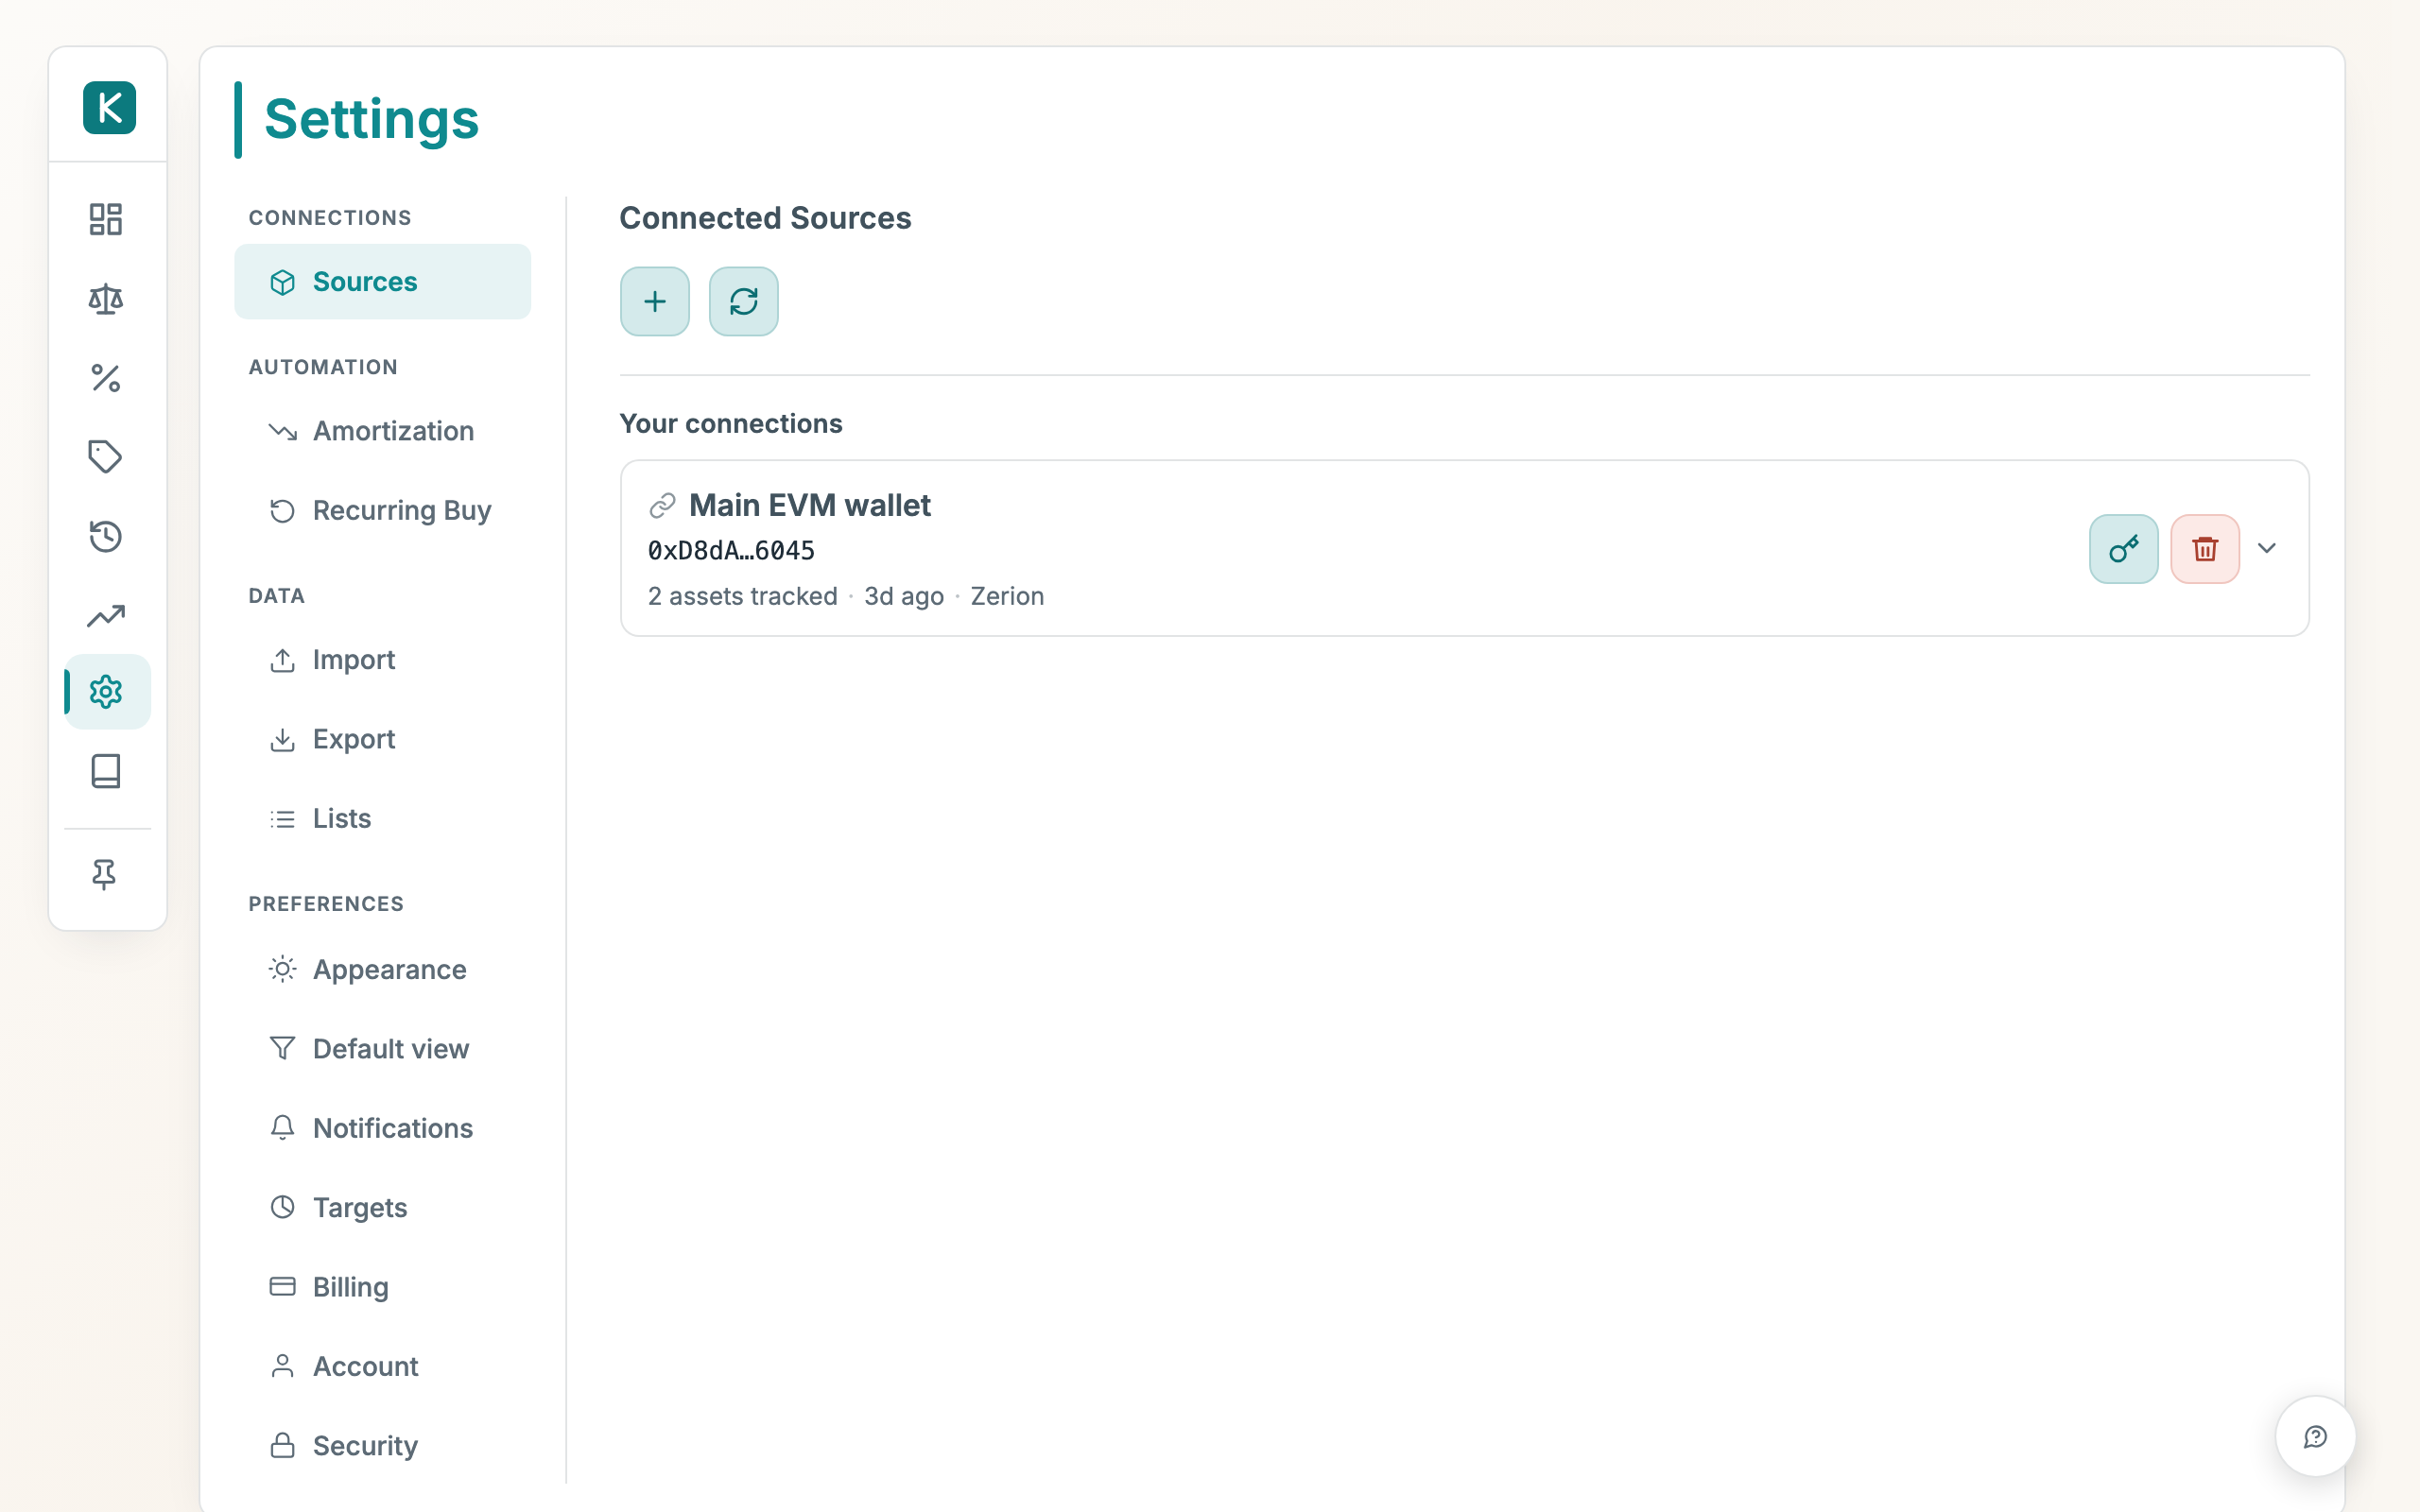Open the book icon in sidebar
This screenshot has height=1512, width=2420.
tap(106, 771)
